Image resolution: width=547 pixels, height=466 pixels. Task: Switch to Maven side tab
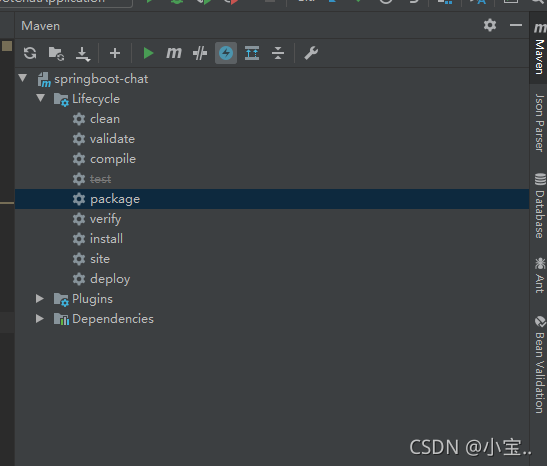(539, 48)
